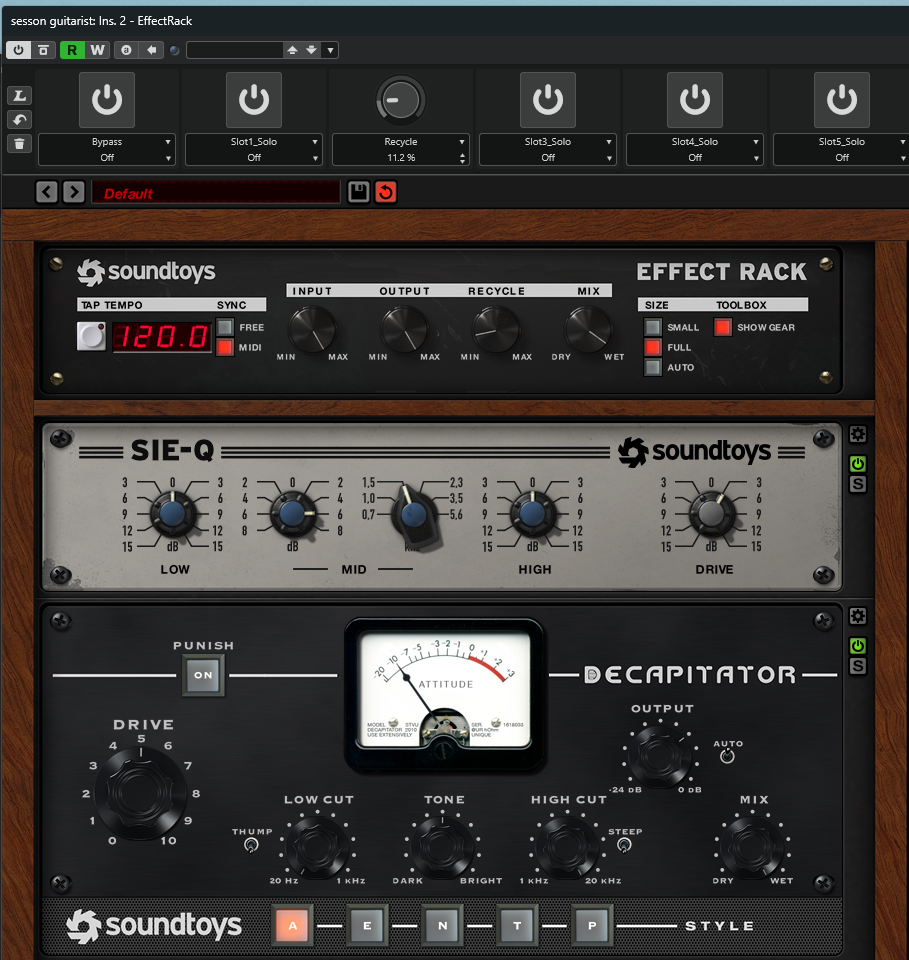This screenshot has width=909, height=960.
Task: Solo the SIE-Q slot
Action: (x=858, y=484)
